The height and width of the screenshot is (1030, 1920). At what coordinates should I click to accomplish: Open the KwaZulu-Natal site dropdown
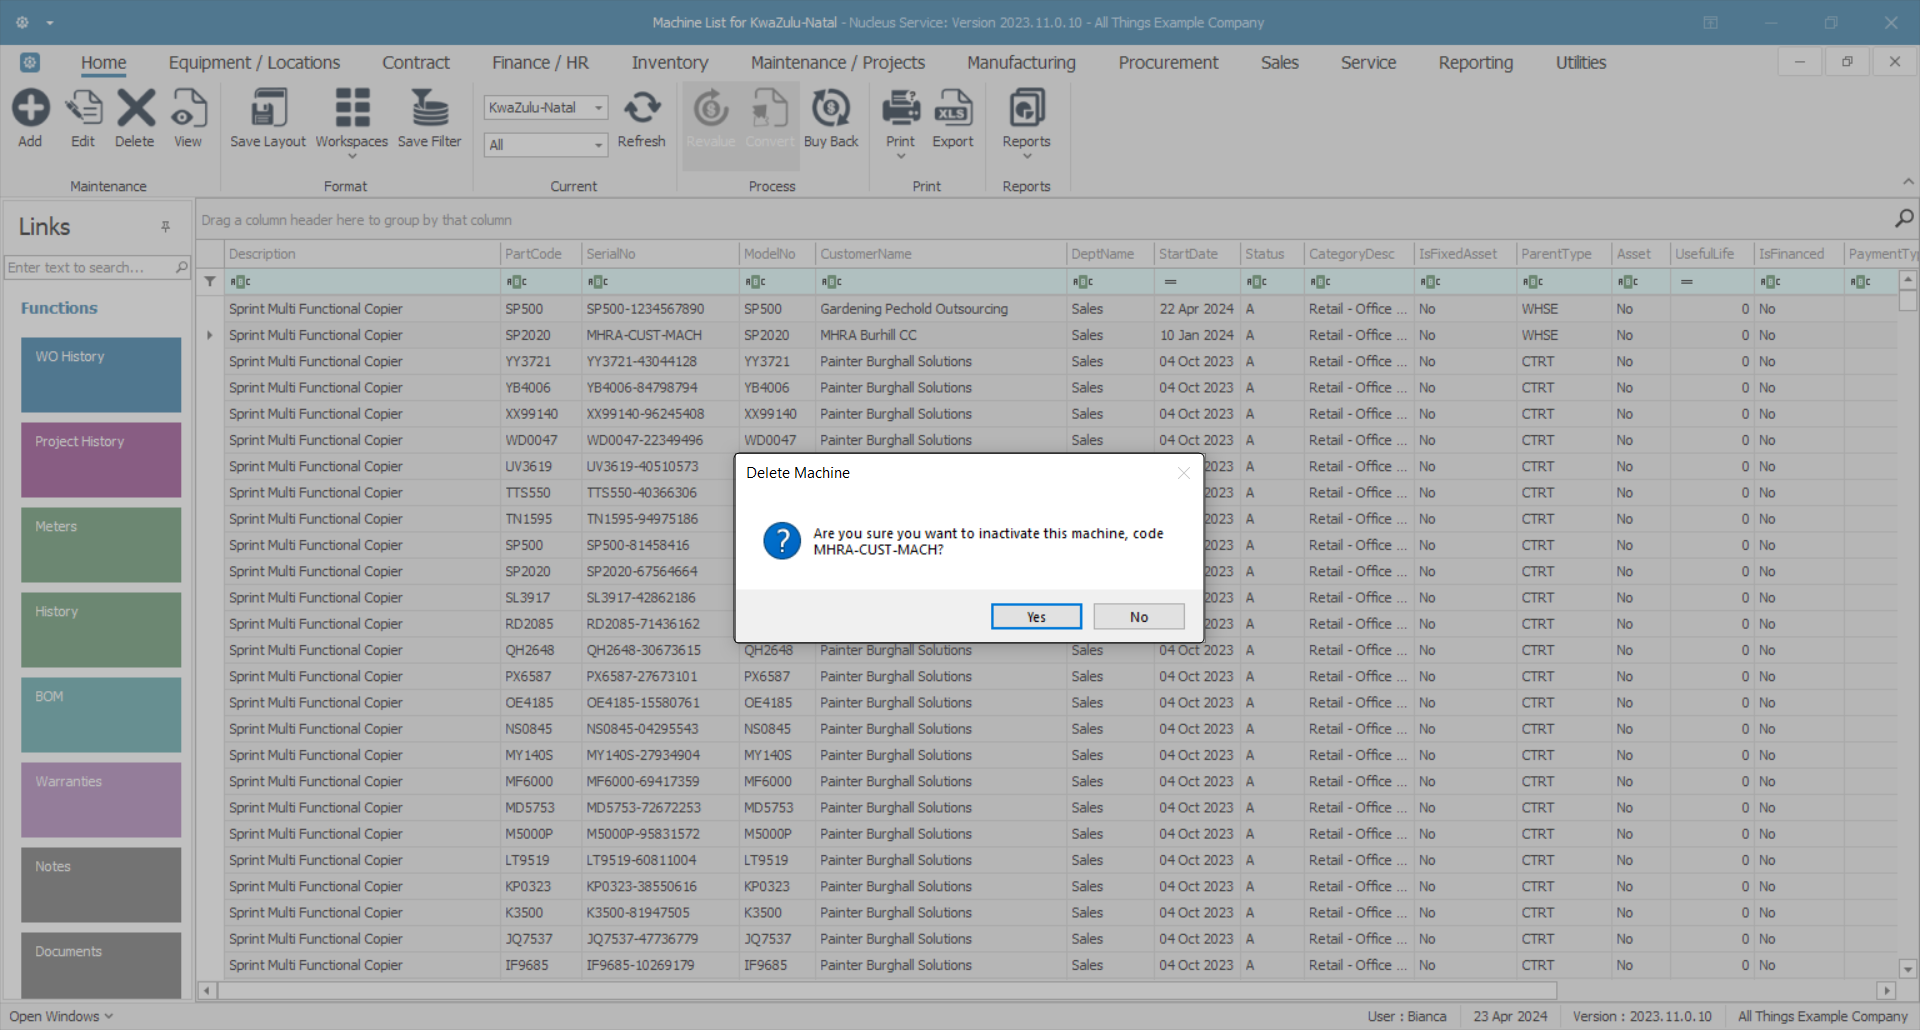pos(599,108)
